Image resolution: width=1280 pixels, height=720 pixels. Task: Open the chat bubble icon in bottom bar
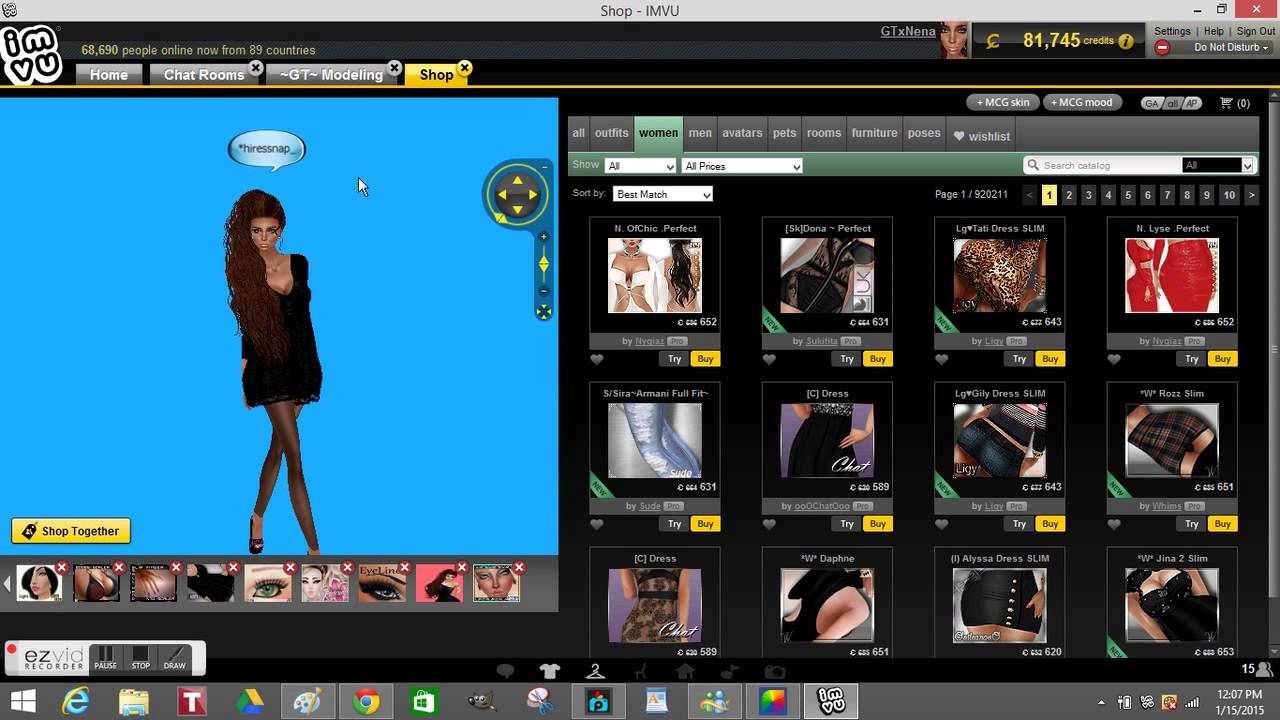(506, 672)
